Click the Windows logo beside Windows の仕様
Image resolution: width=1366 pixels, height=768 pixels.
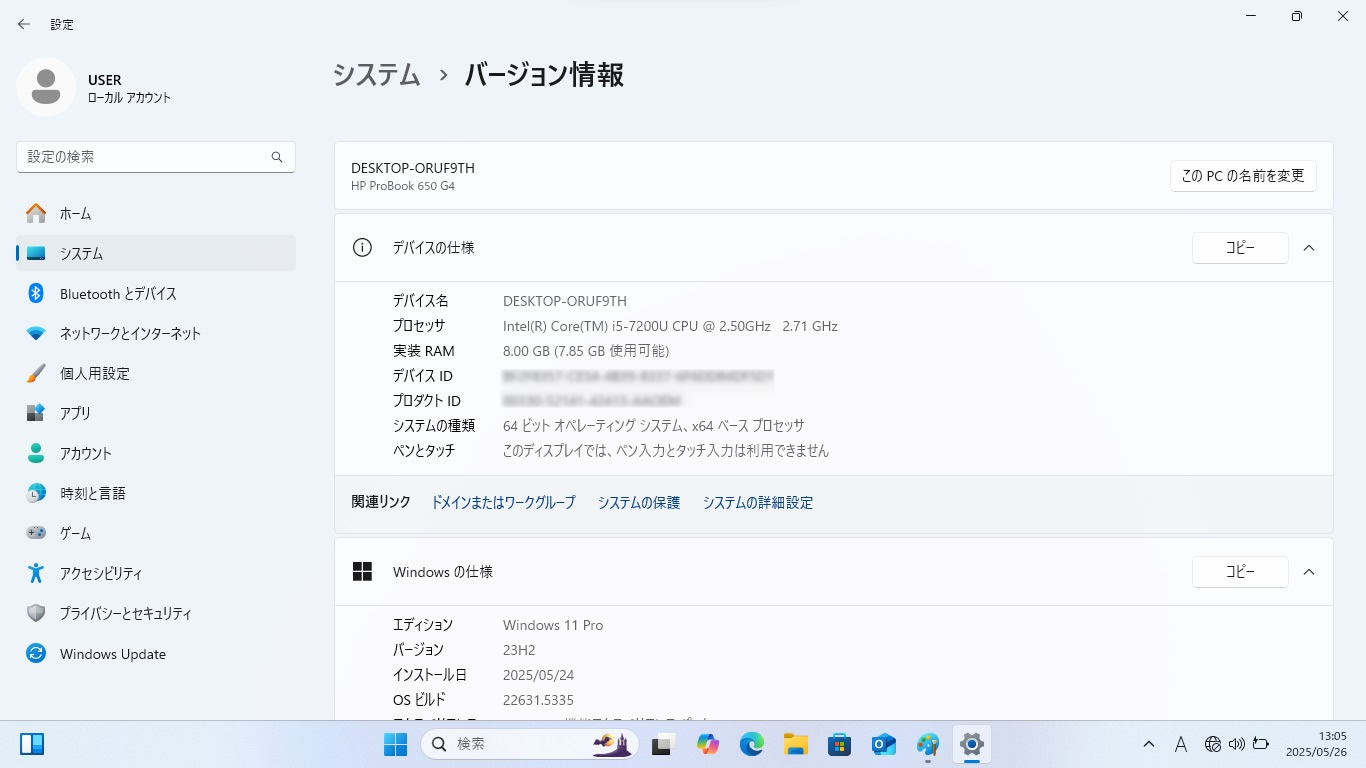(362, 572)
